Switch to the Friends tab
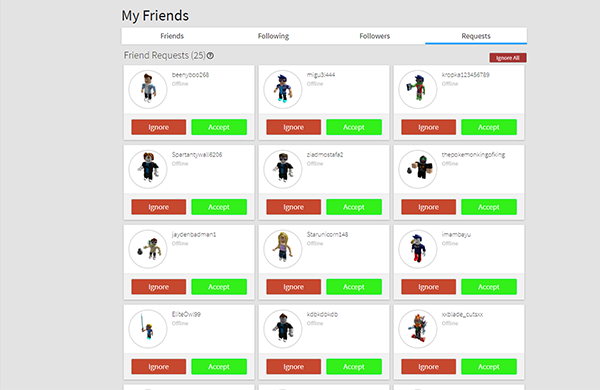This screenshot has width=600, height=390. [172, 36]
